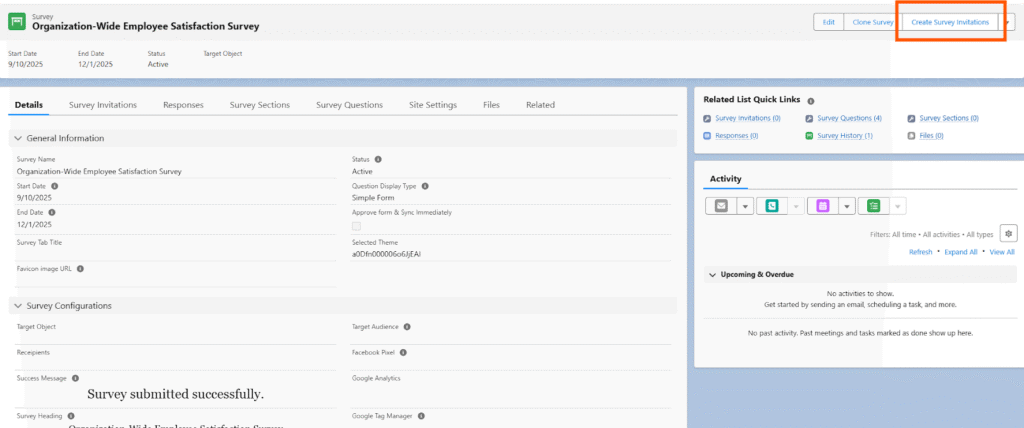The height and width of the screenshot is (428, 1024).
Task: Collapse the General Information section
Action: [x=19, y=138]
